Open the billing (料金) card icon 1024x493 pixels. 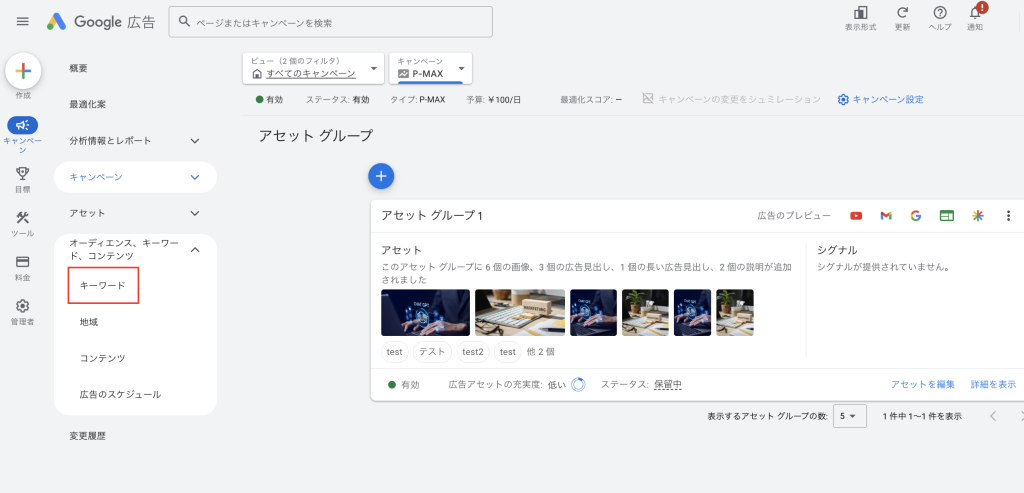[x=22, y=262]
